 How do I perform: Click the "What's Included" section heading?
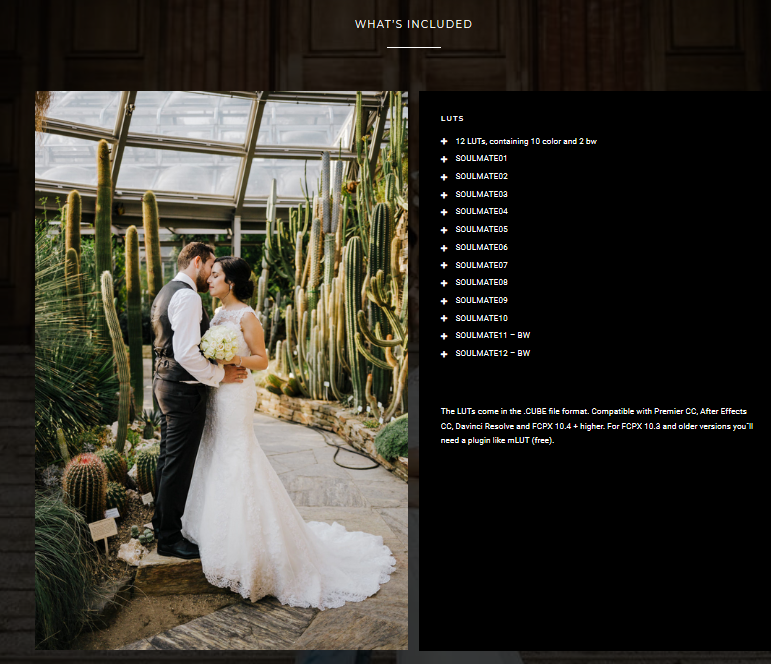pos(413,24)
